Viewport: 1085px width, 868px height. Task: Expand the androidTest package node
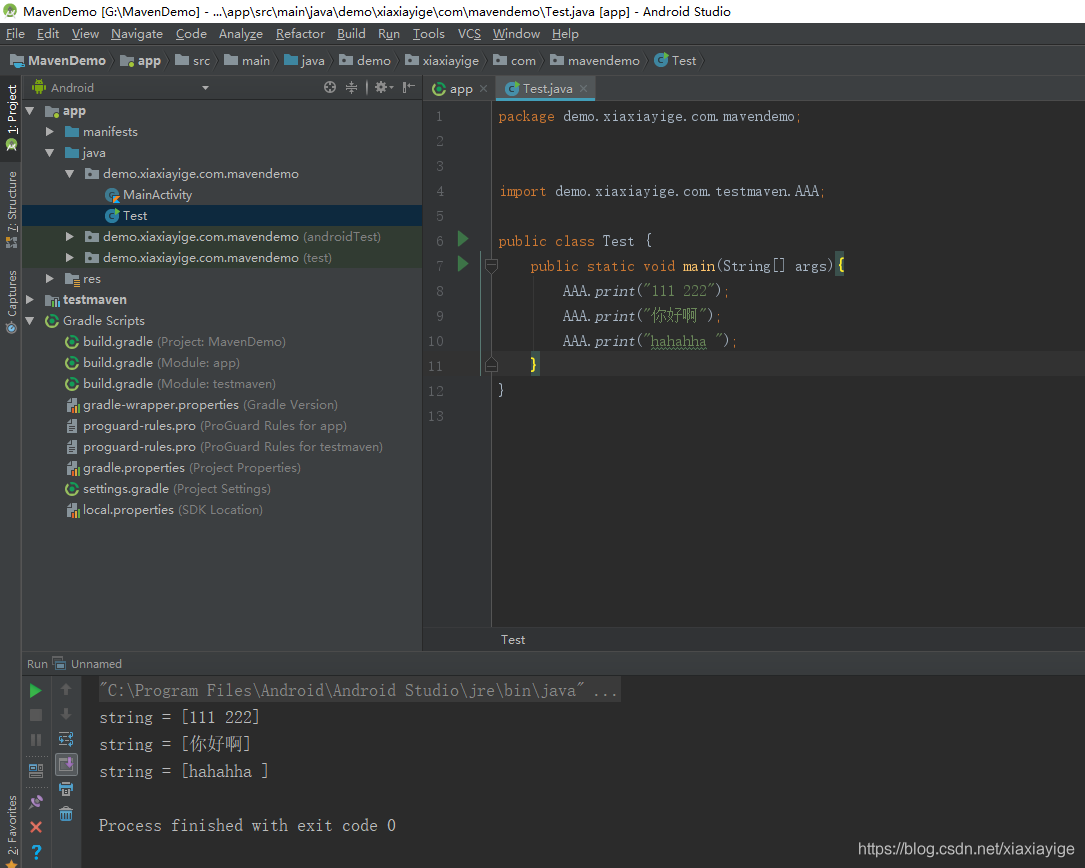click(x=70, y=237)
